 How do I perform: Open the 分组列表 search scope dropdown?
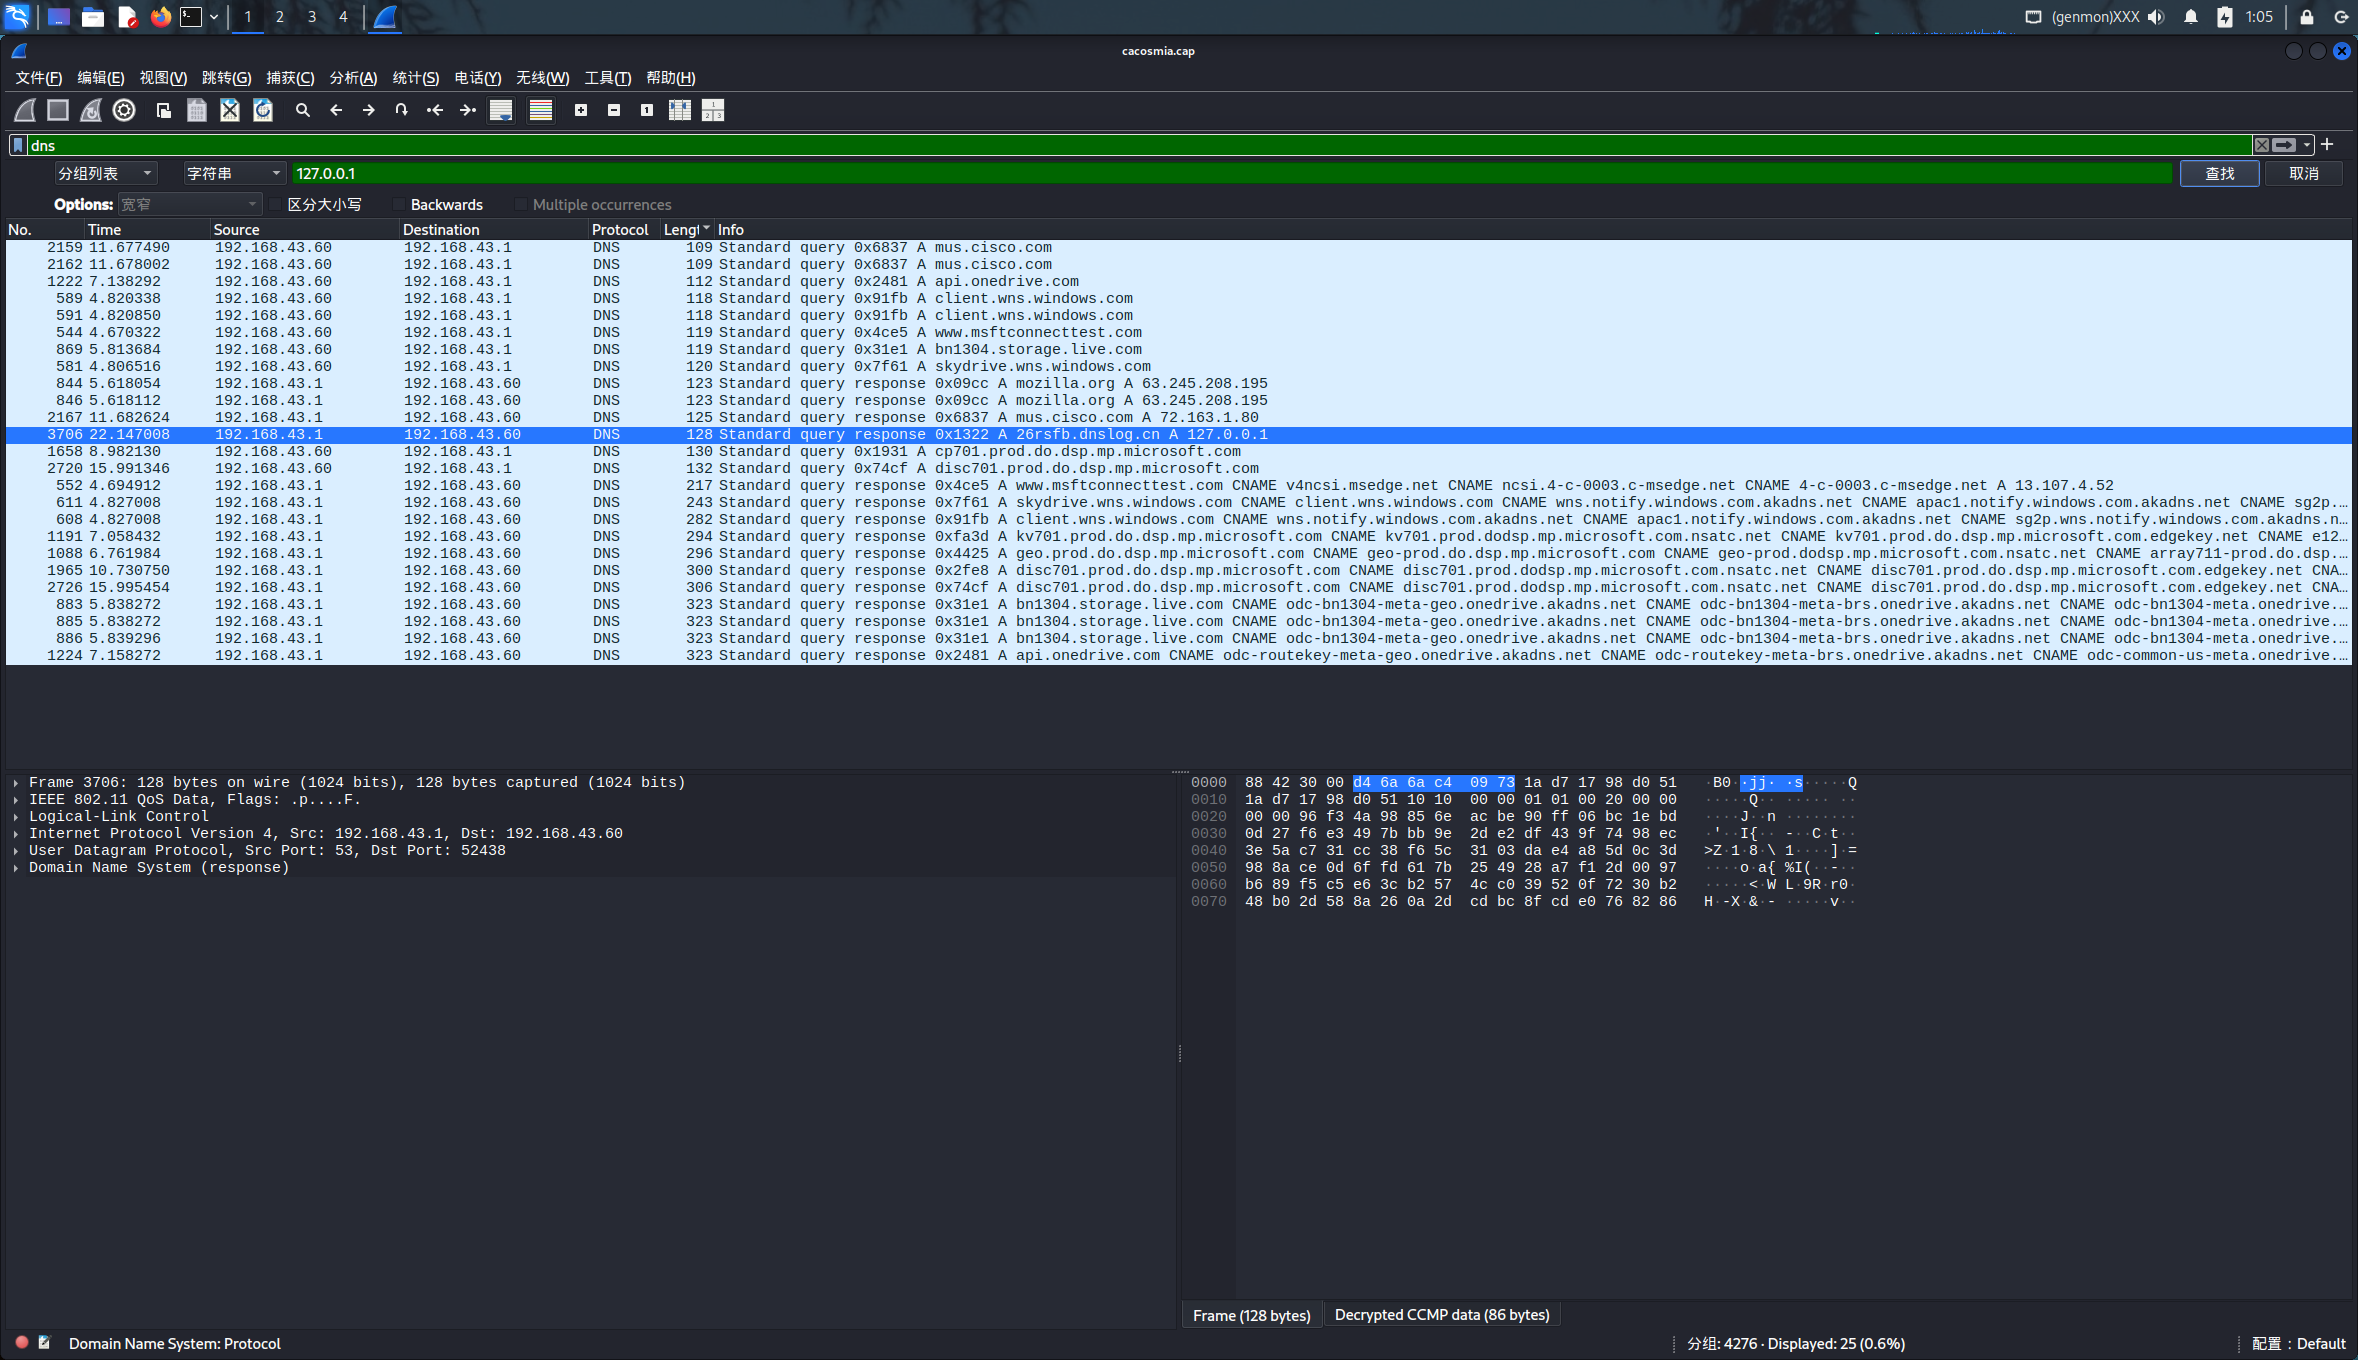[x=105, y=174]
